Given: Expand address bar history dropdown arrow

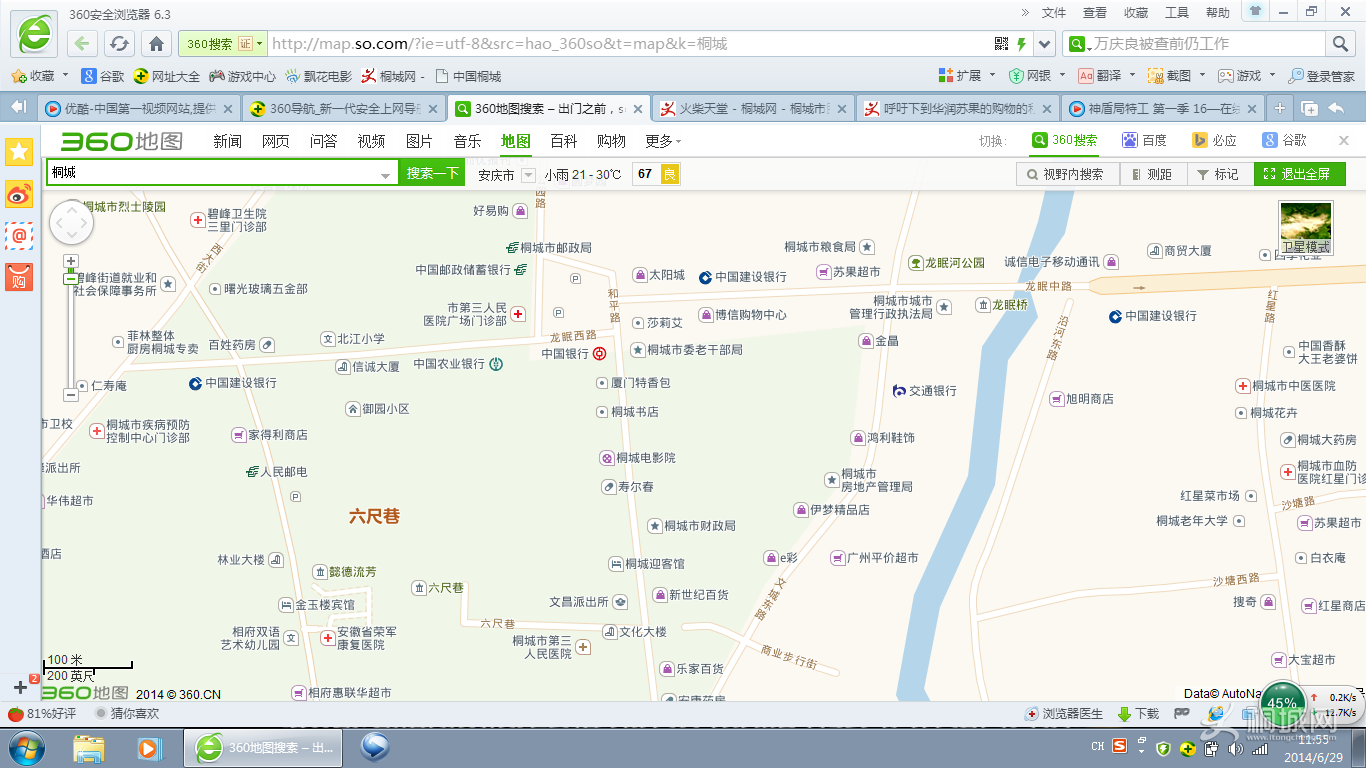Looking at the screenshot, I should (1045, 44).
